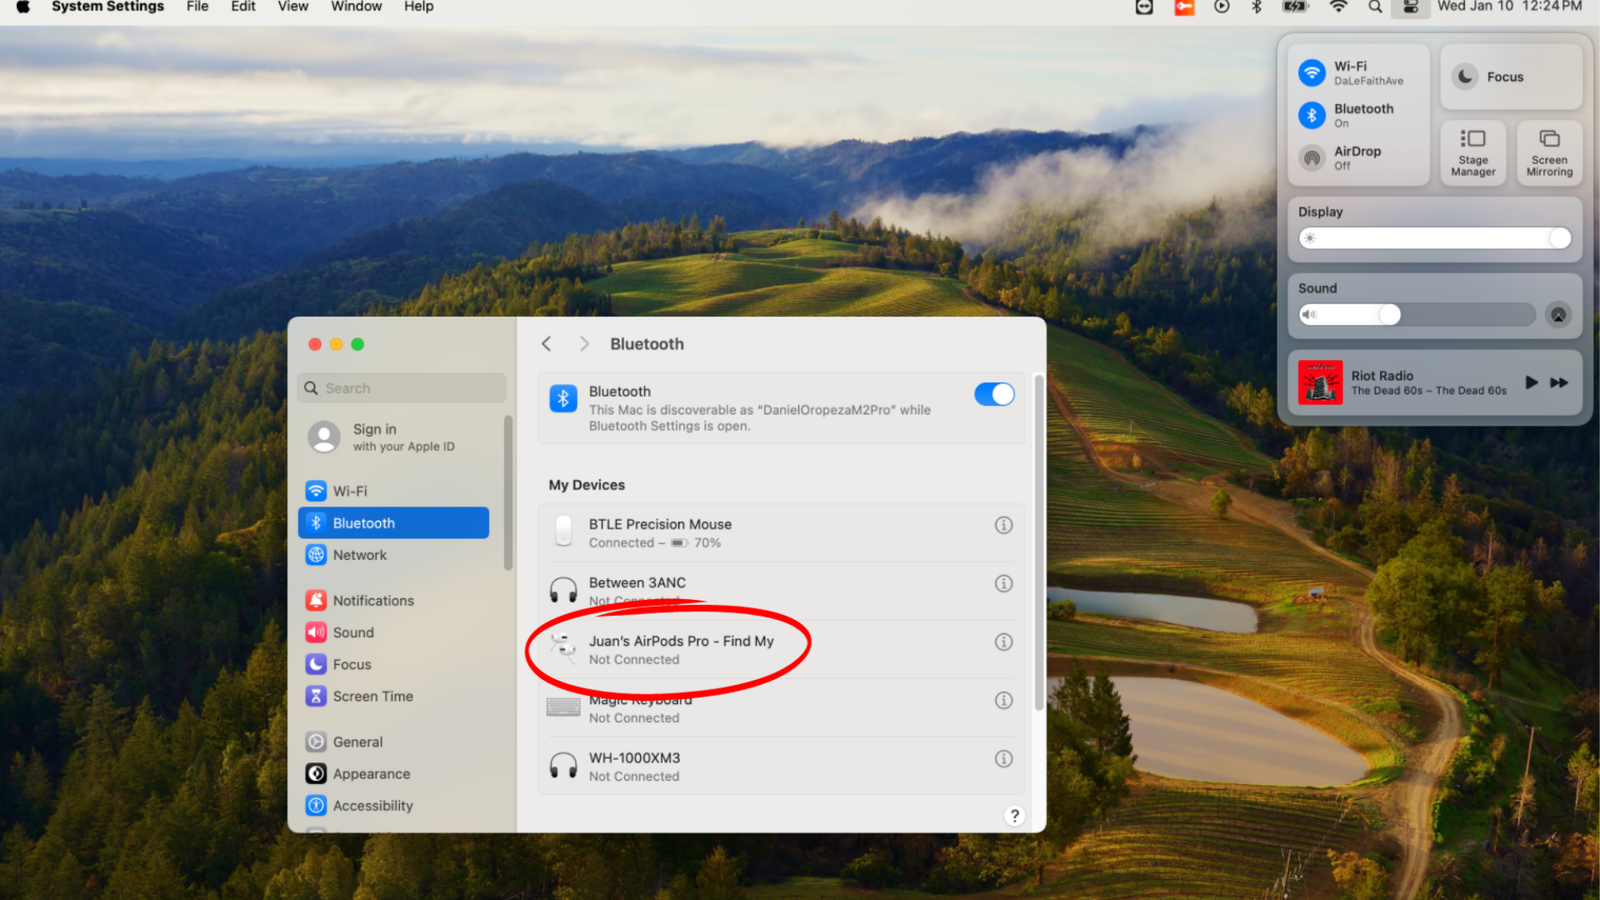
Task: Select Notifications in the sidebar
Action: pos(393,600)
